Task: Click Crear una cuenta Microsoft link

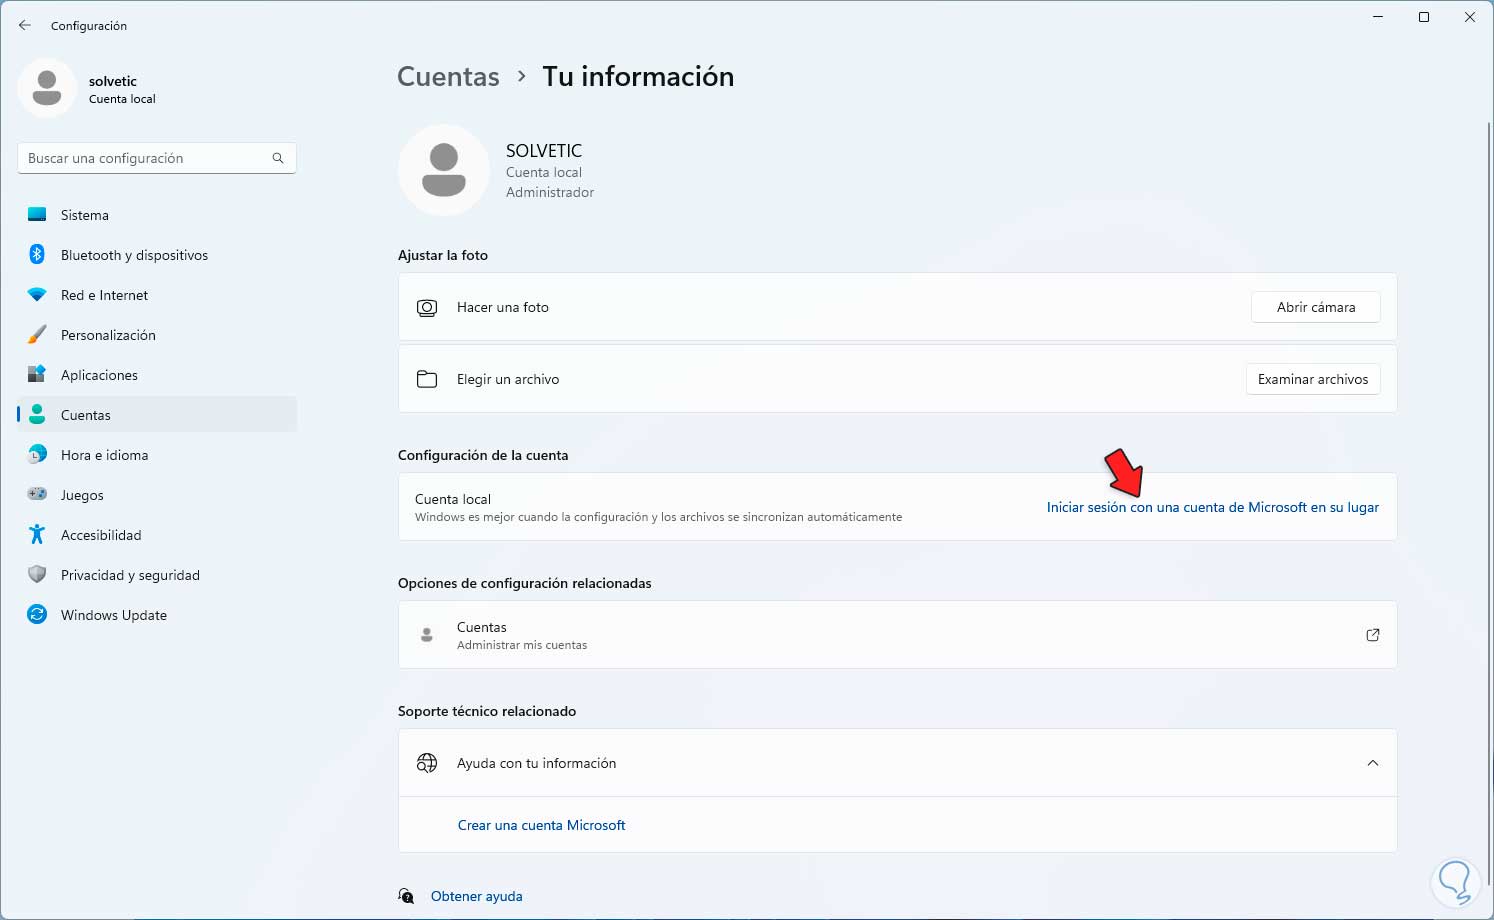Action: (x=542, y=825)
